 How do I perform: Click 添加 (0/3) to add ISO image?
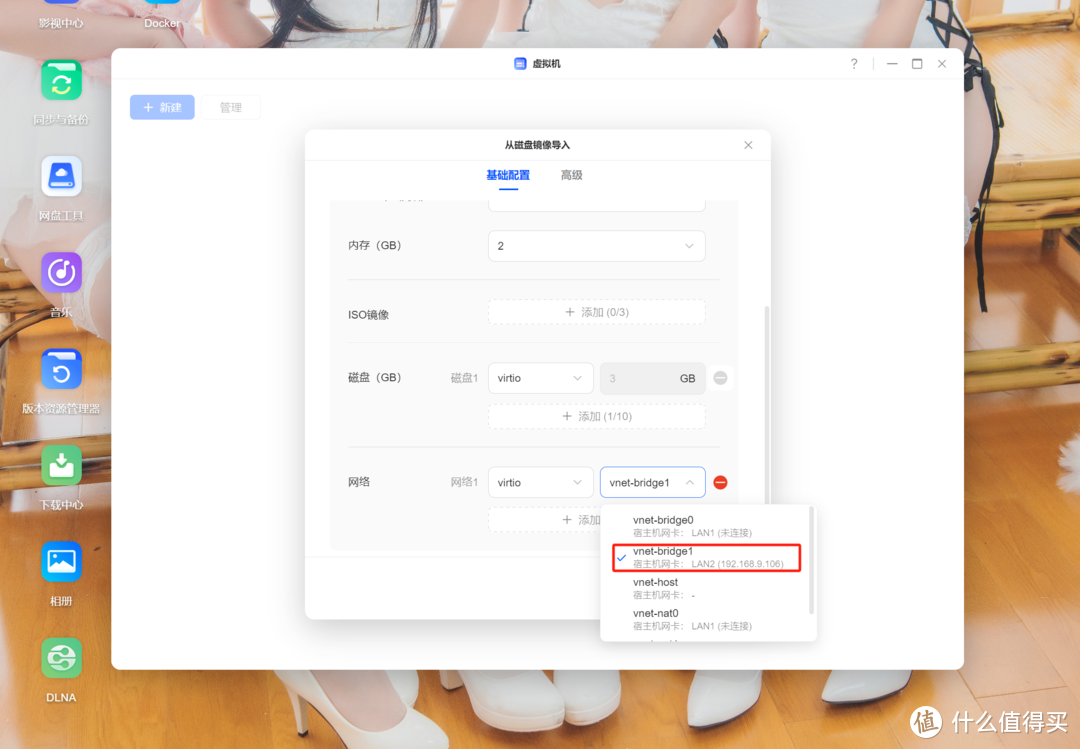point(596,313)
